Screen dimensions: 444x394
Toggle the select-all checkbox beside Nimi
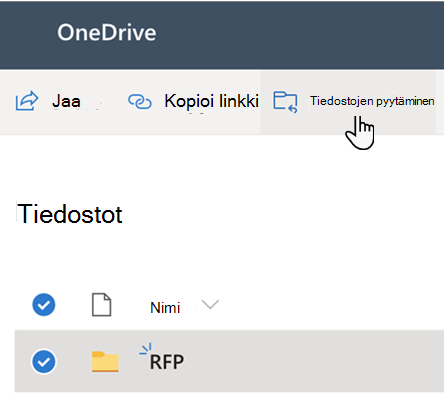click(44, 305)
